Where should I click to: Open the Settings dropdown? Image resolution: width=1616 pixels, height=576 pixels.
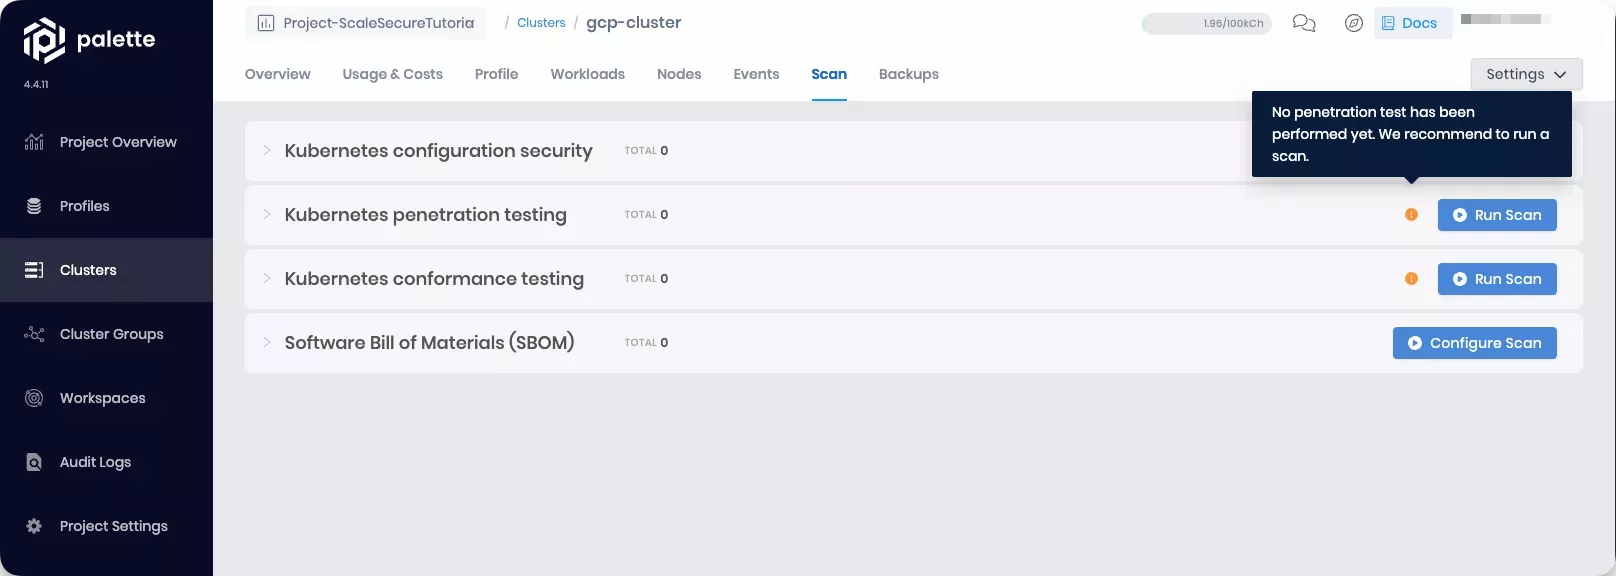pos(1525,74)
